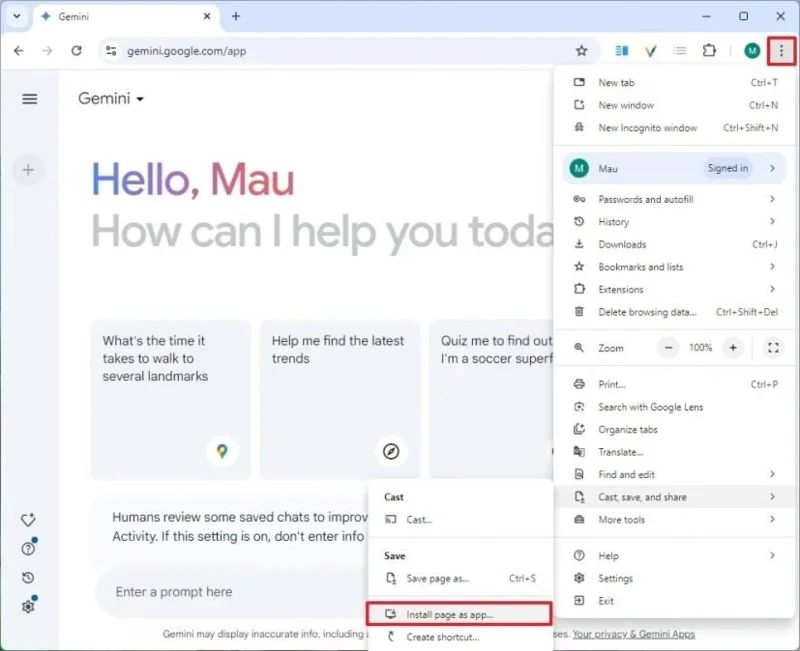Image resolution: width=800 pixels, height=651 pixels.
Task: Click the compass icon on trends card
Action: tap(391, 451)
